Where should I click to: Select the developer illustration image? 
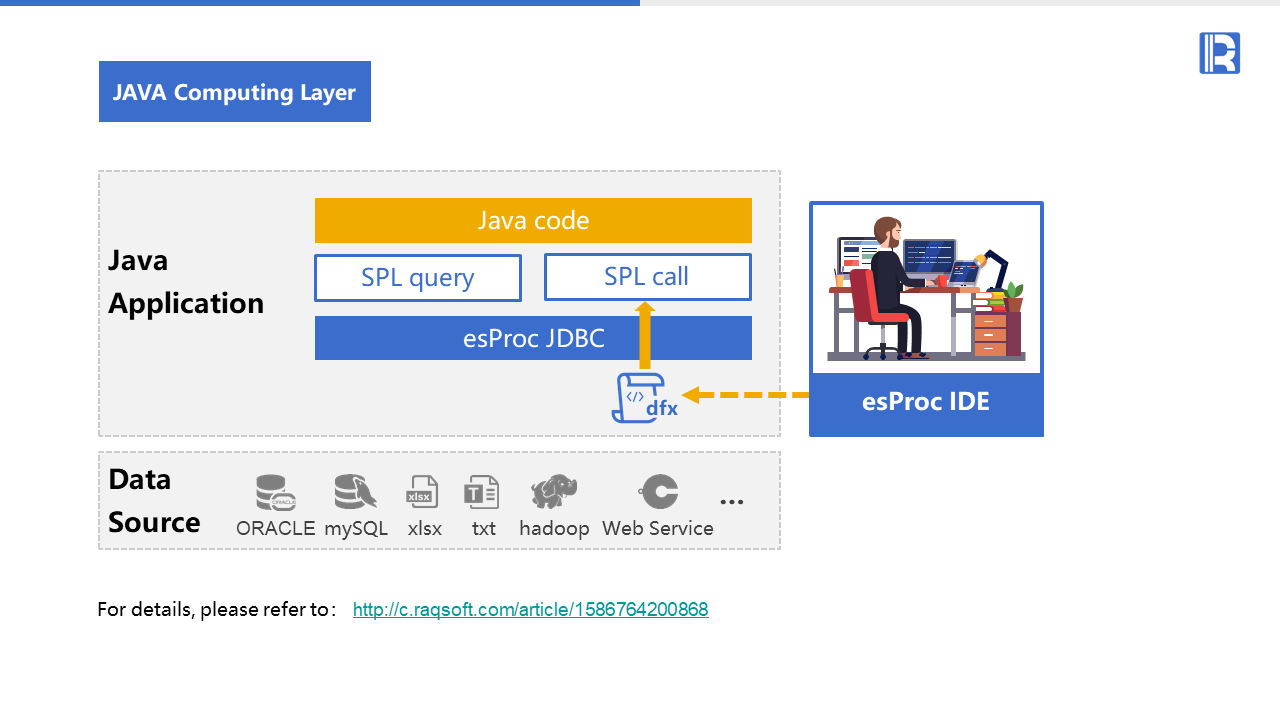click(x=927, y=289)
